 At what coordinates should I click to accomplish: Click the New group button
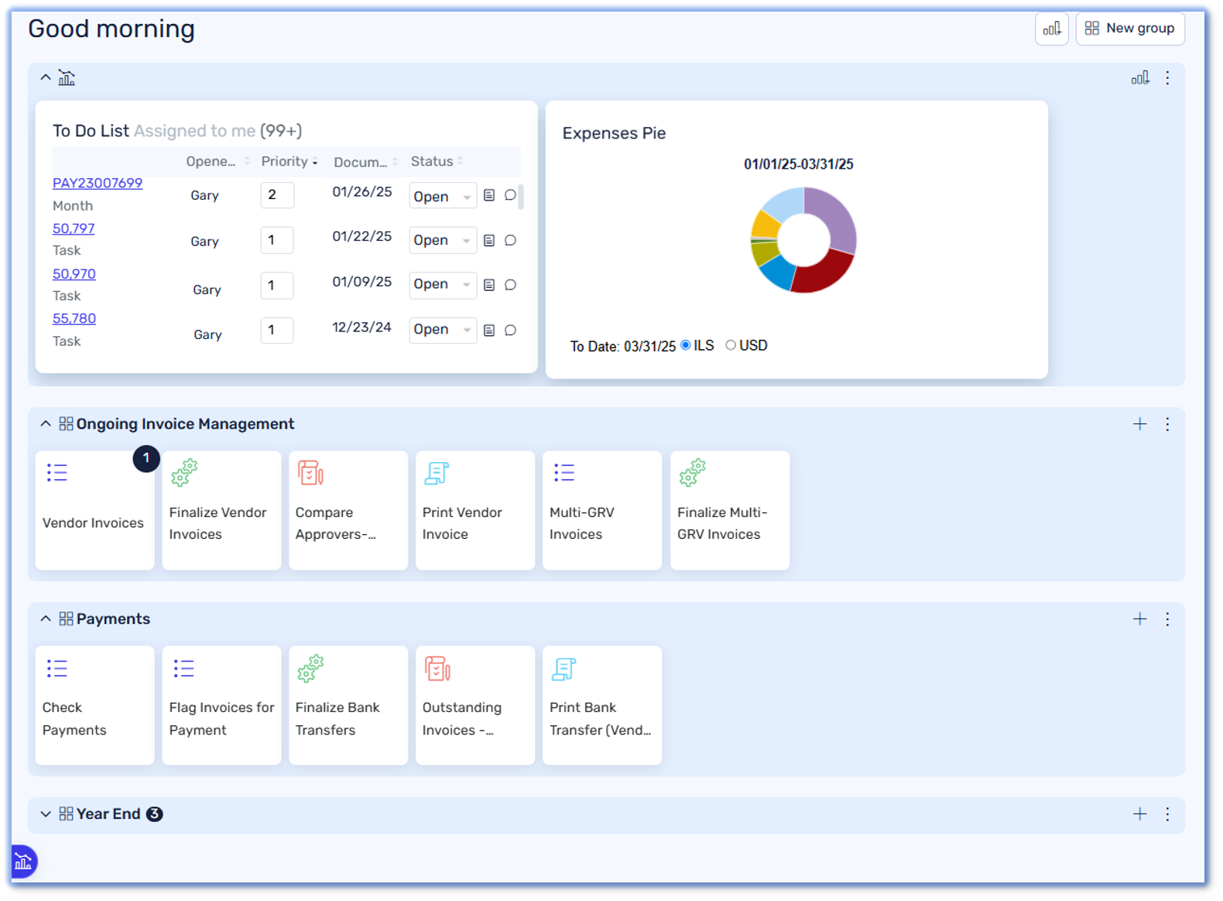(x=1130, y=28)
